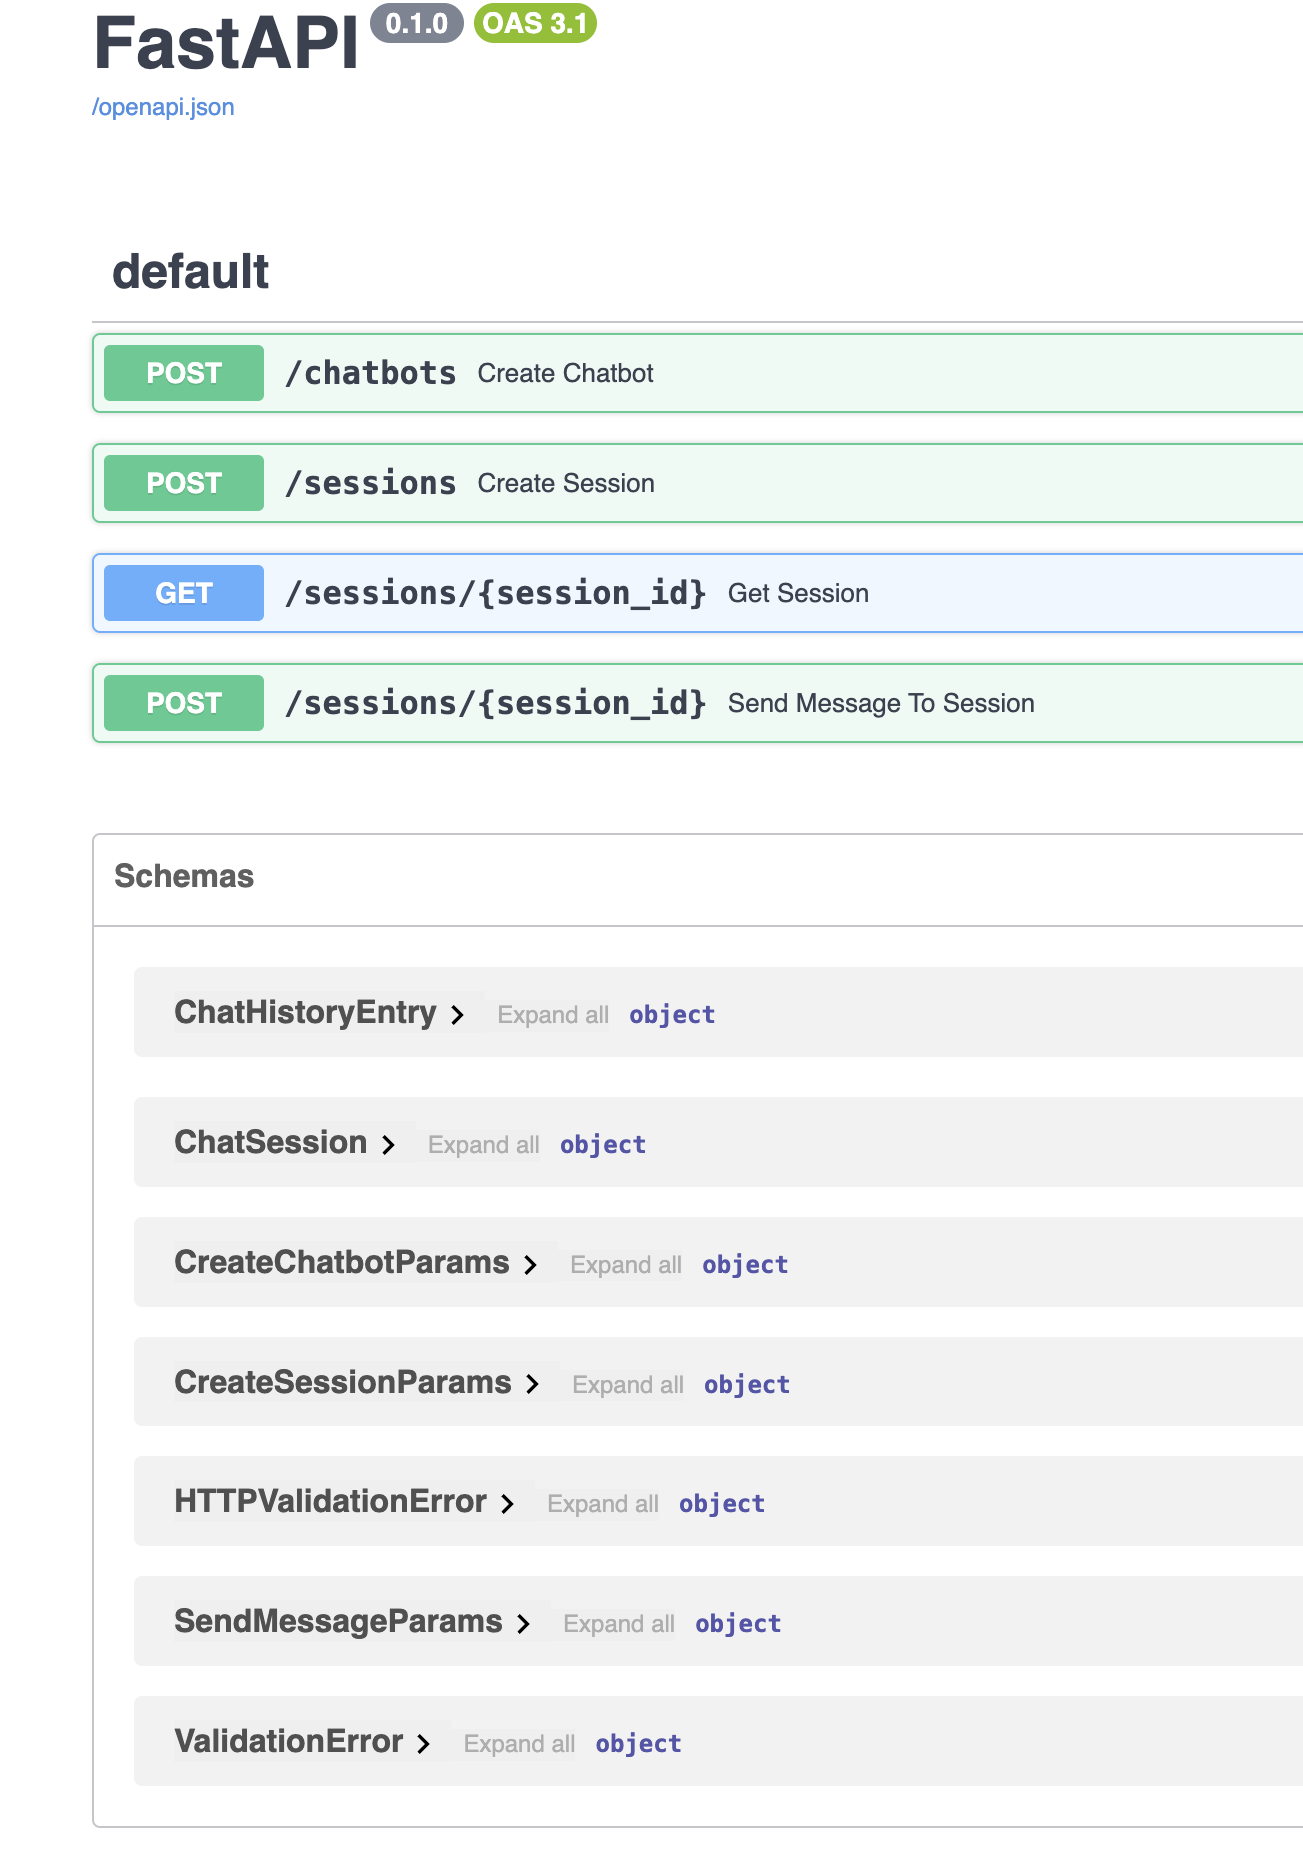Expand the ChatSession schema chevron

[x=389, y=1145]
